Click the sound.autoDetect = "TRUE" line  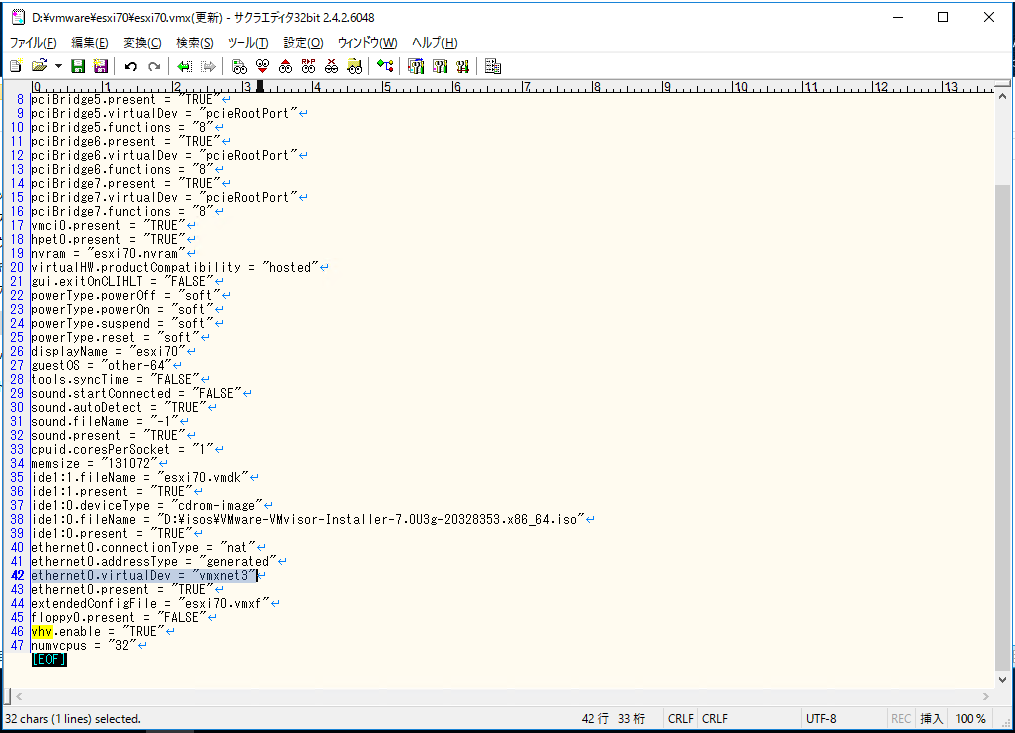[118, 408]
